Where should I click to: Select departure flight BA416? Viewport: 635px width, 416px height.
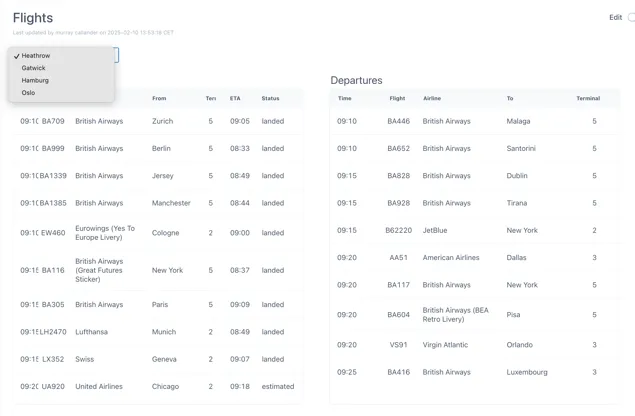point(398,372)
